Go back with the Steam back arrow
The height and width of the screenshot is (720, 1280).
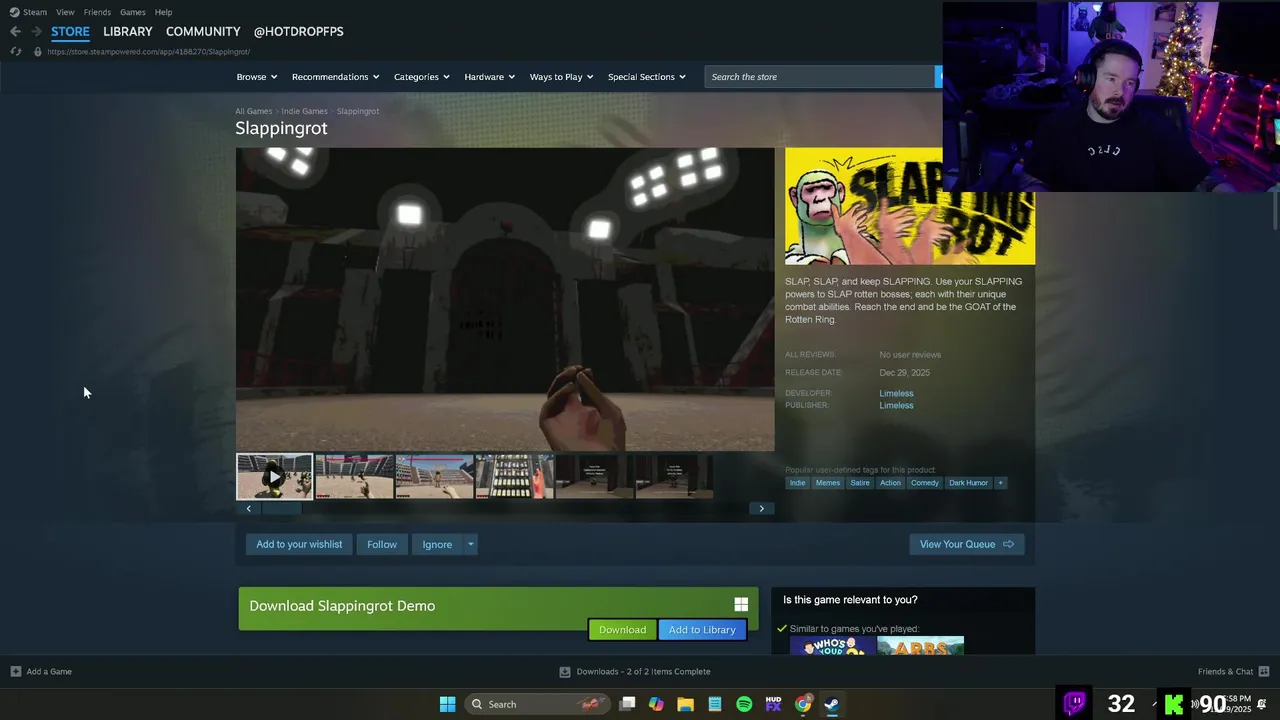click(x=15, y=31)
